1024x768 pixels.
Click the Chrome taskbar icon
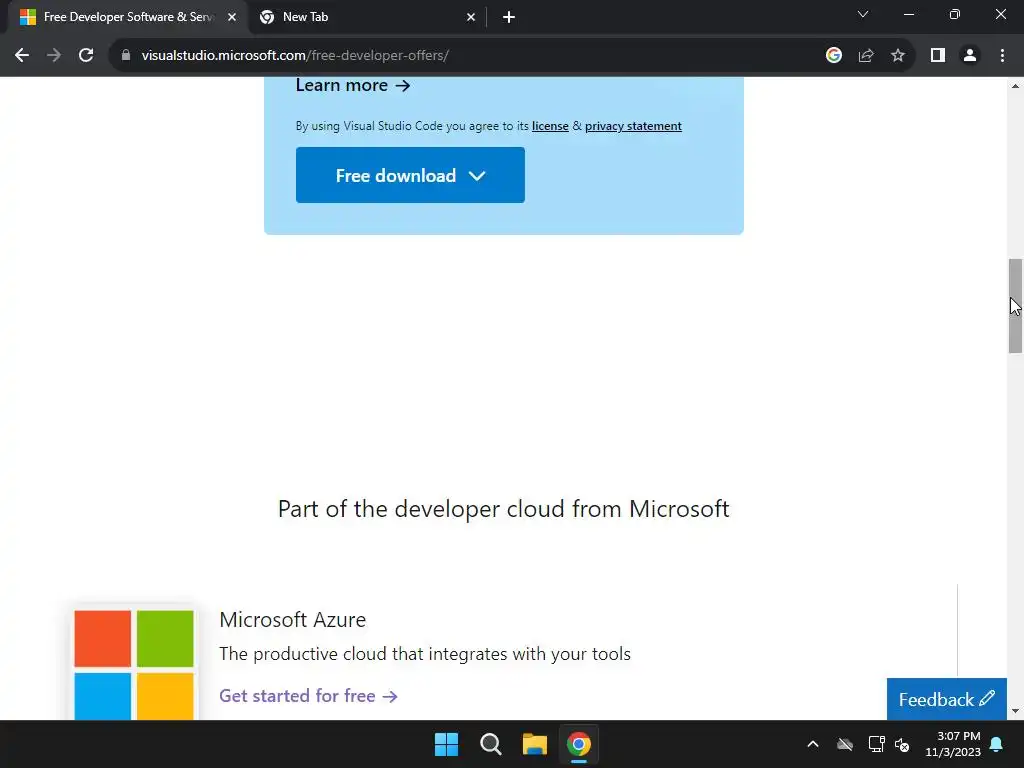pos(579,744)
